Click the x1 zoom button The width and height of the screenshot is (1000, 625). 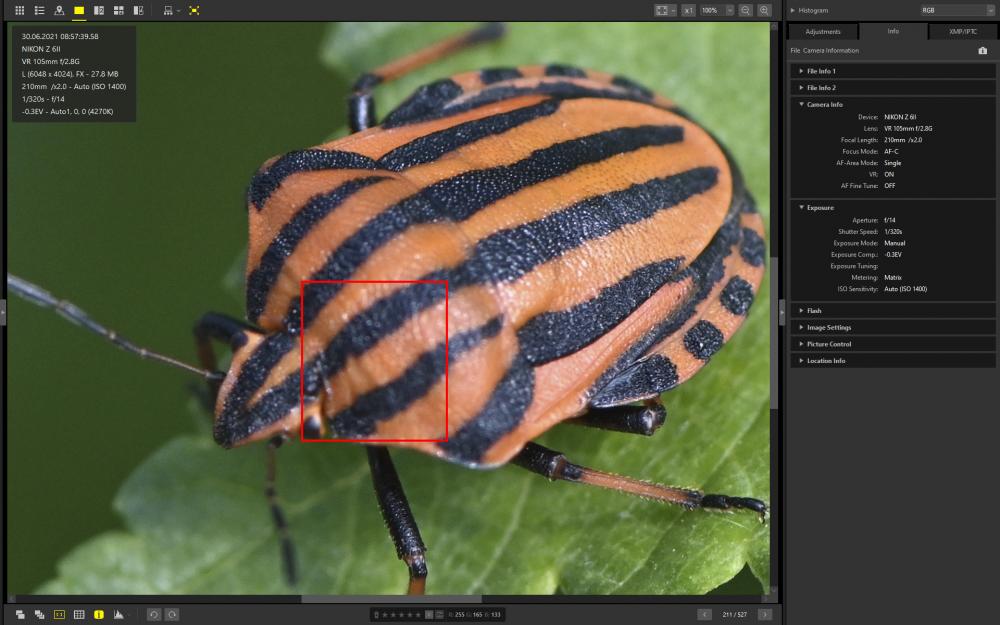688,10
